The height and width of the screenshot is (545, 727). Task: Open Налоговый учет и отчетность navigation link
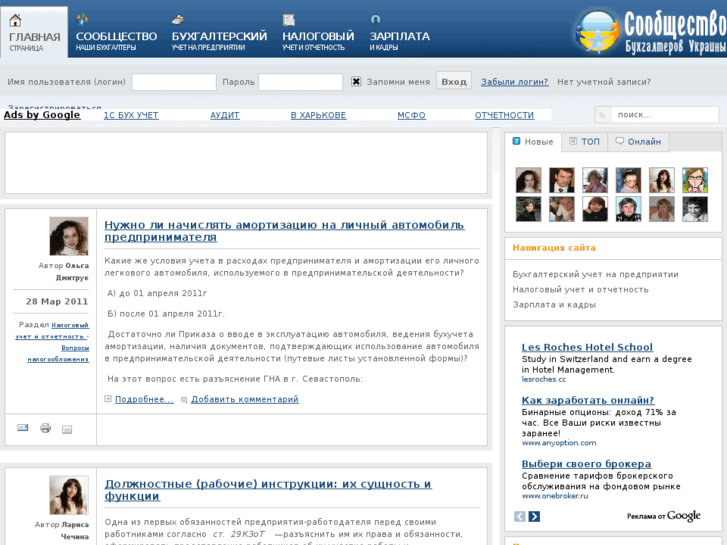(x=580, y=289)
